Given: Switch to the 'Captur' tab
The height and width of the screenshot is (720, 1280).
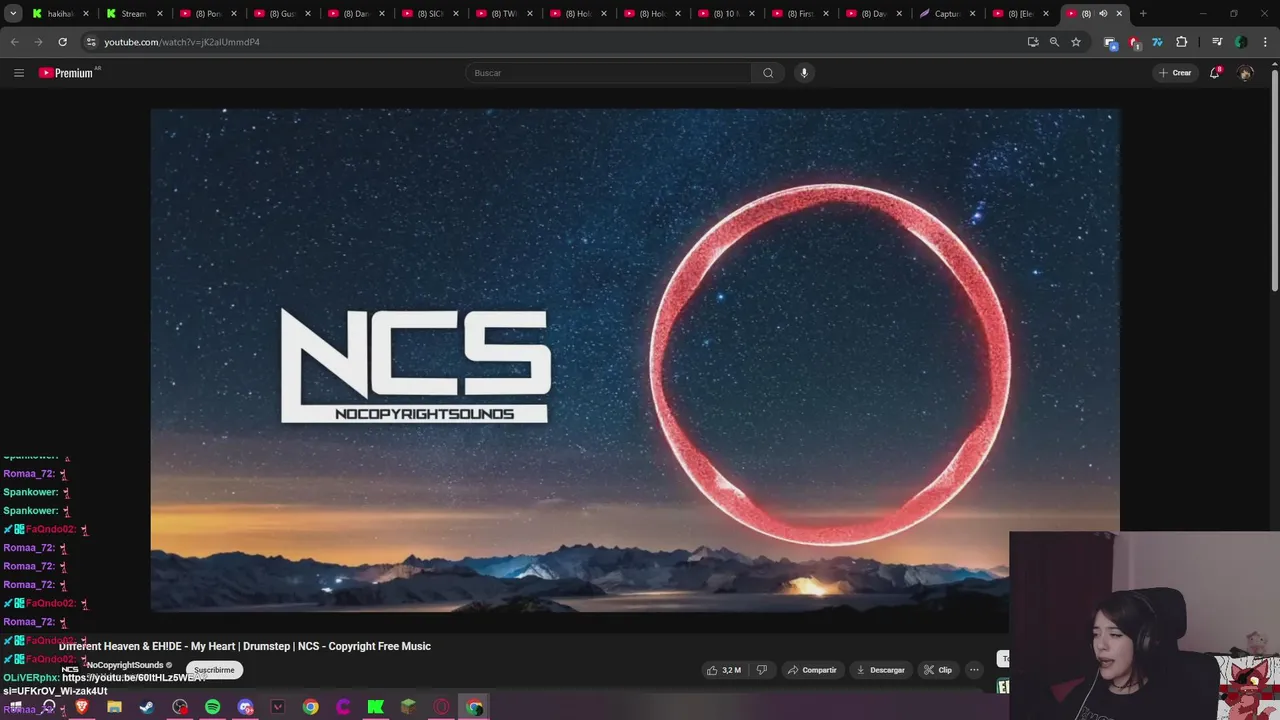Looking at the screenshot, I should pos(947,14).
